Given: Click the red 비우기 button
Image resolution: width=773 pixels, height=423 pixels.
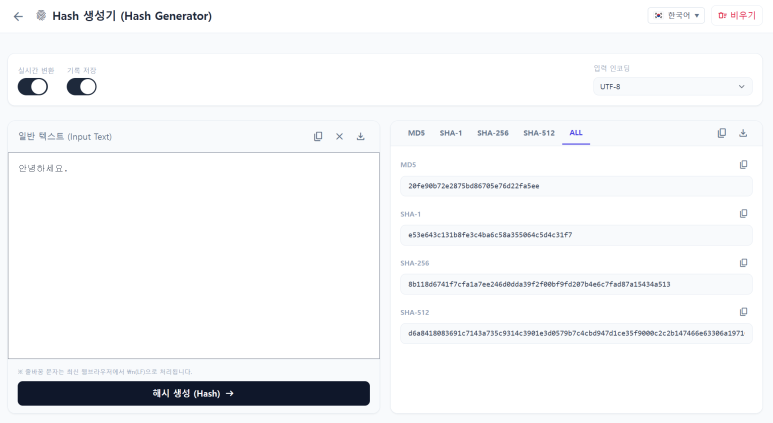Looking at the screenshot, I should tap(737, 16).
